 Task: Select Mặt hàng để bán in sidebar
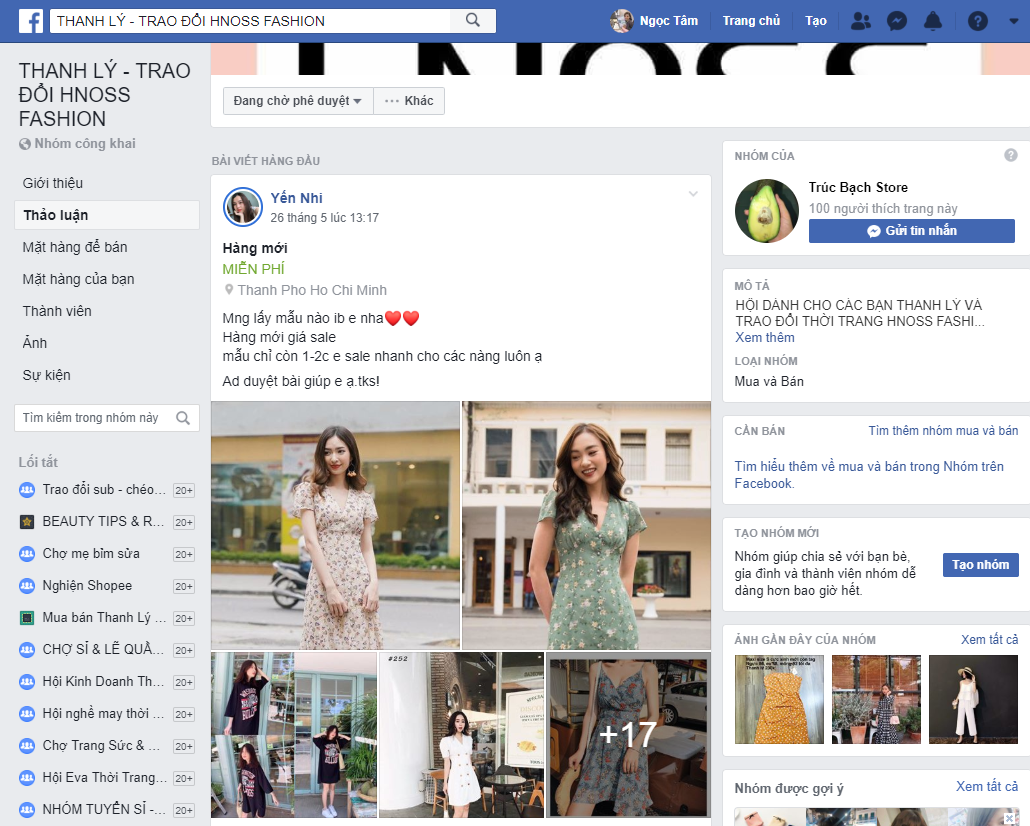click(x=75, y=247)
